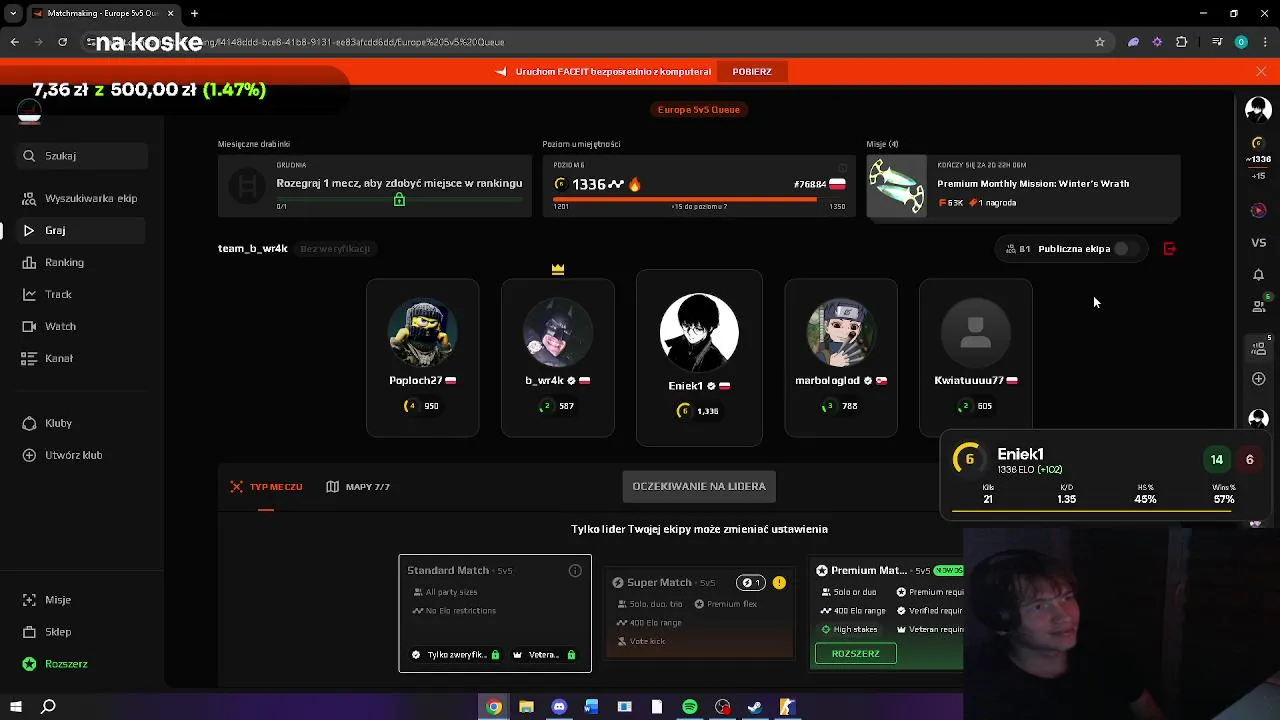Viewport: 1280px width, 720px height.
Task: Select the Super Match card
Action: 699,613
